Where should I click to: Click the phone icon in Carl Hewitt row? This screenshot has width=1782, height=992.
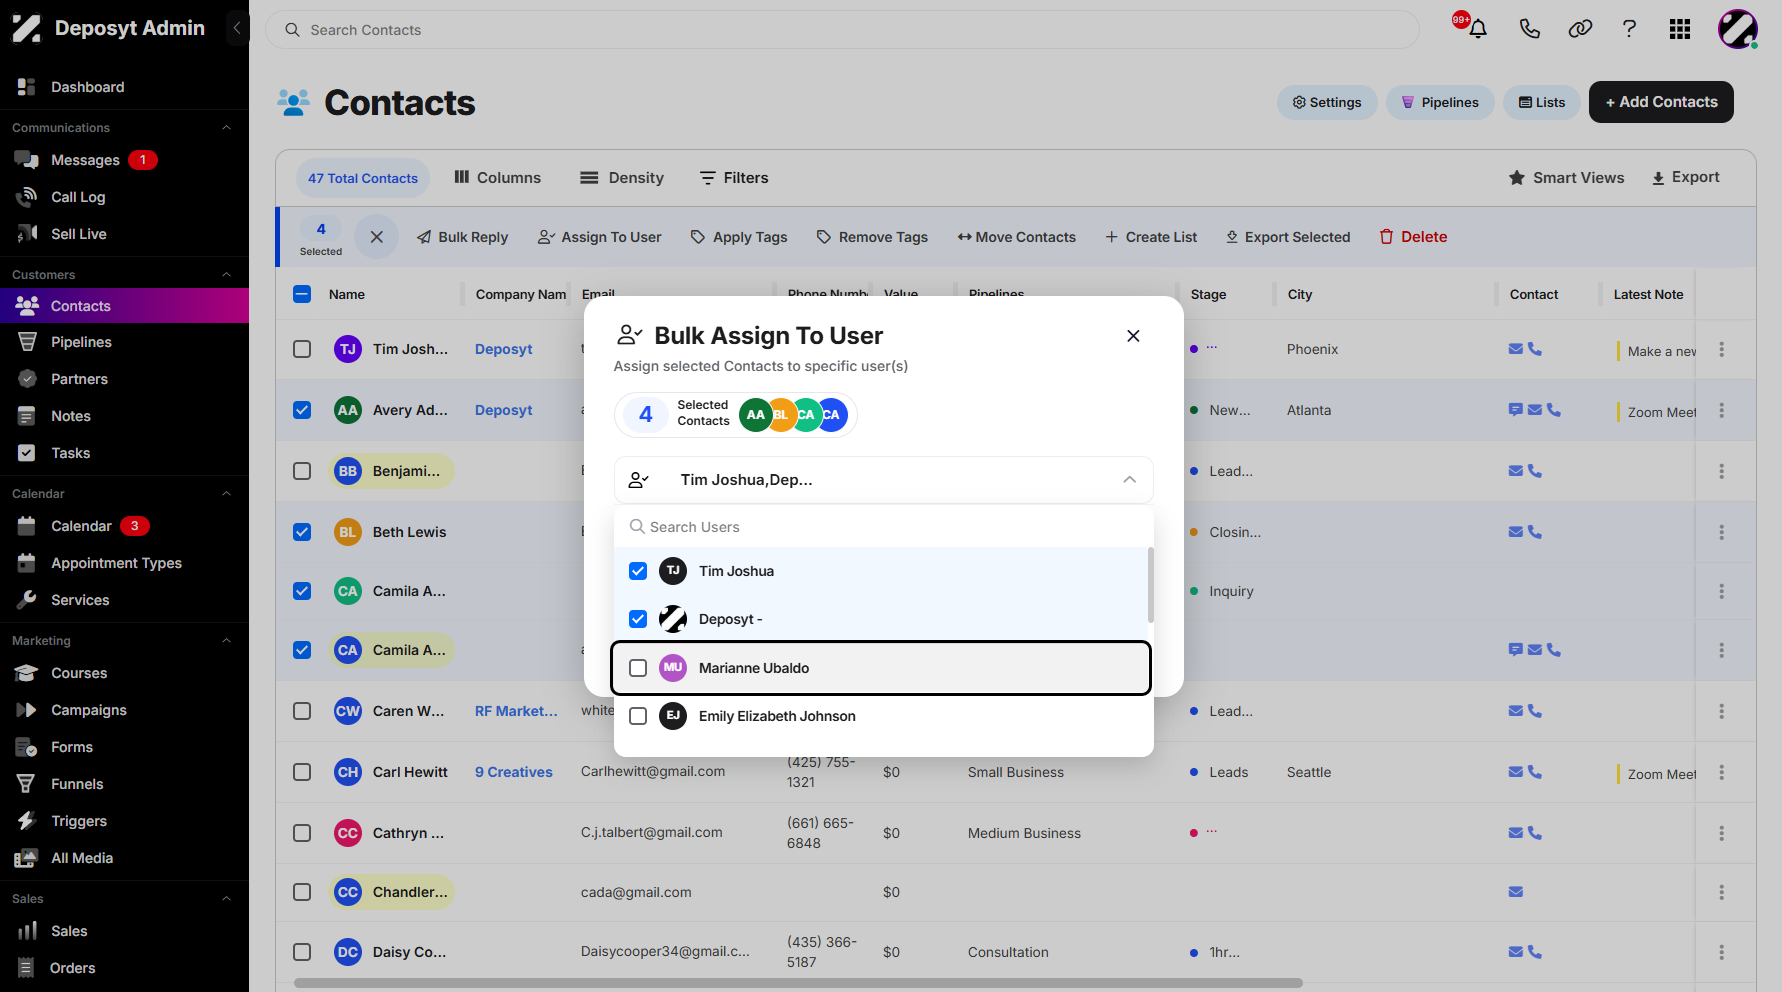[1535, 771]
